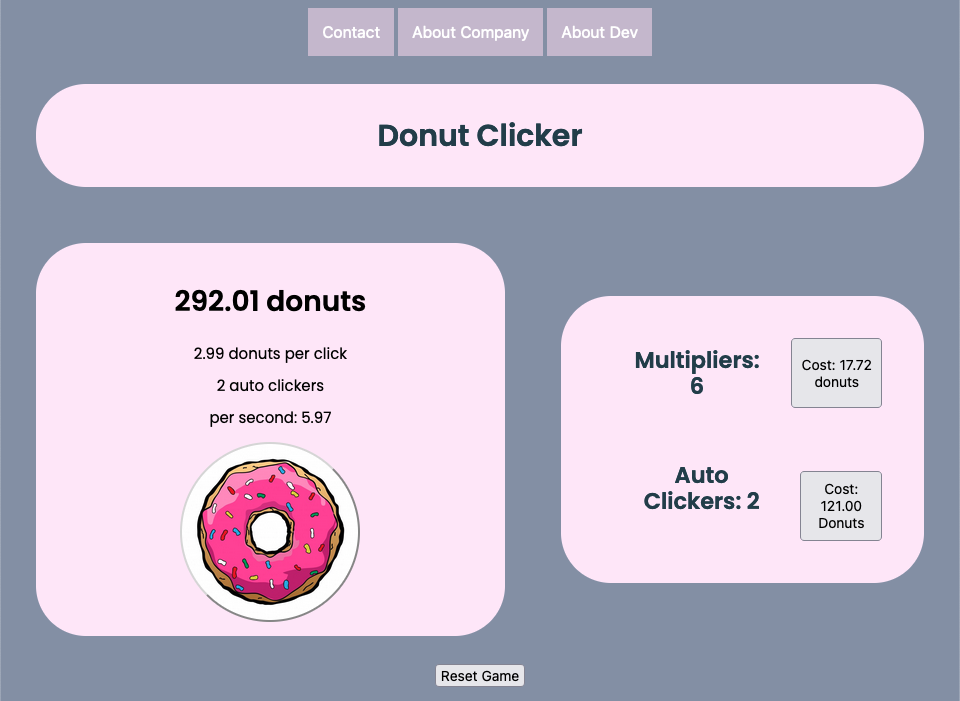Click the Donut Clicker title heading
This screenshot has height=701, width=960.
479,135
